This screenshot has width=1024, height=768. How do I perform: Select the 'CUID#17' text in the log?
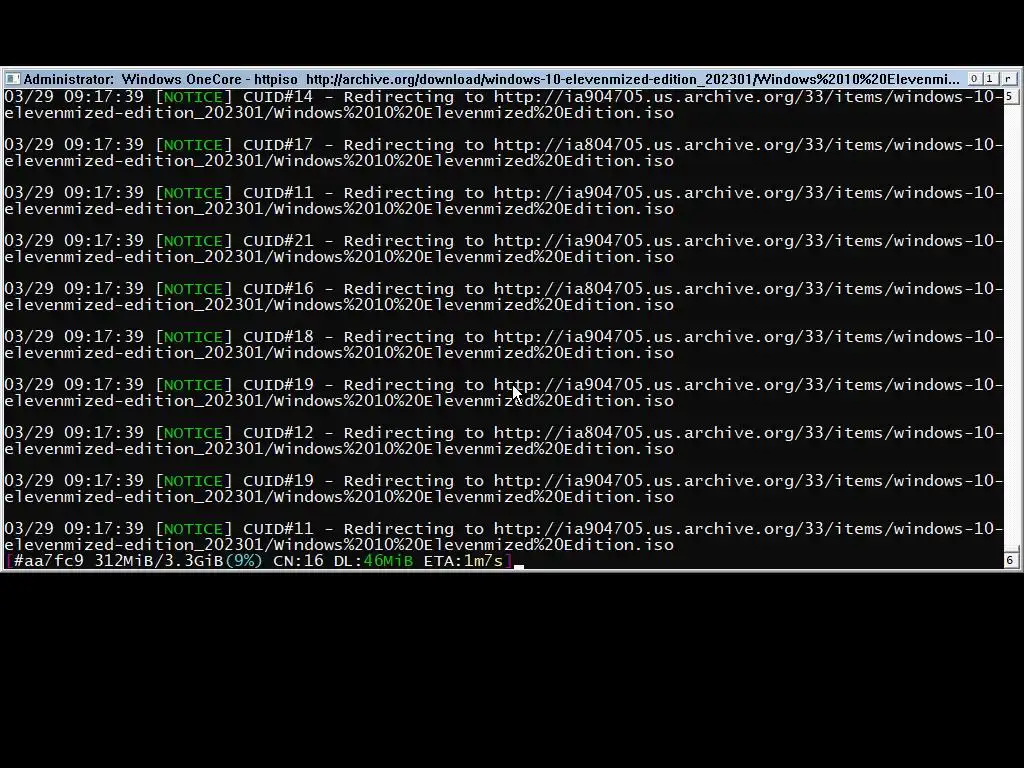[278, 145]
